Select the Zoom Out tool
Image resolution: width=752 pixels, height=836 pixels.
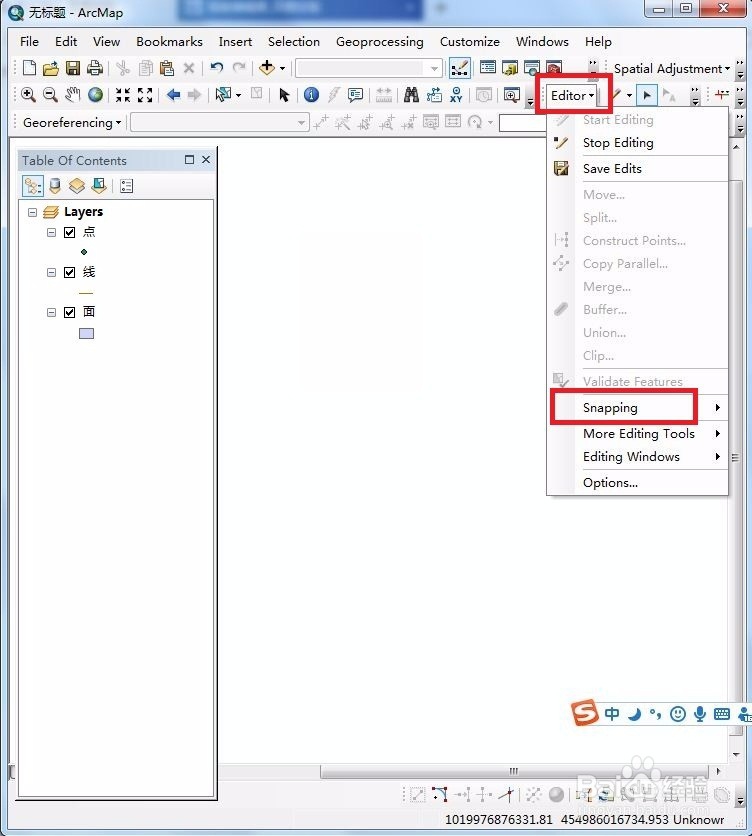coord(50,95)
